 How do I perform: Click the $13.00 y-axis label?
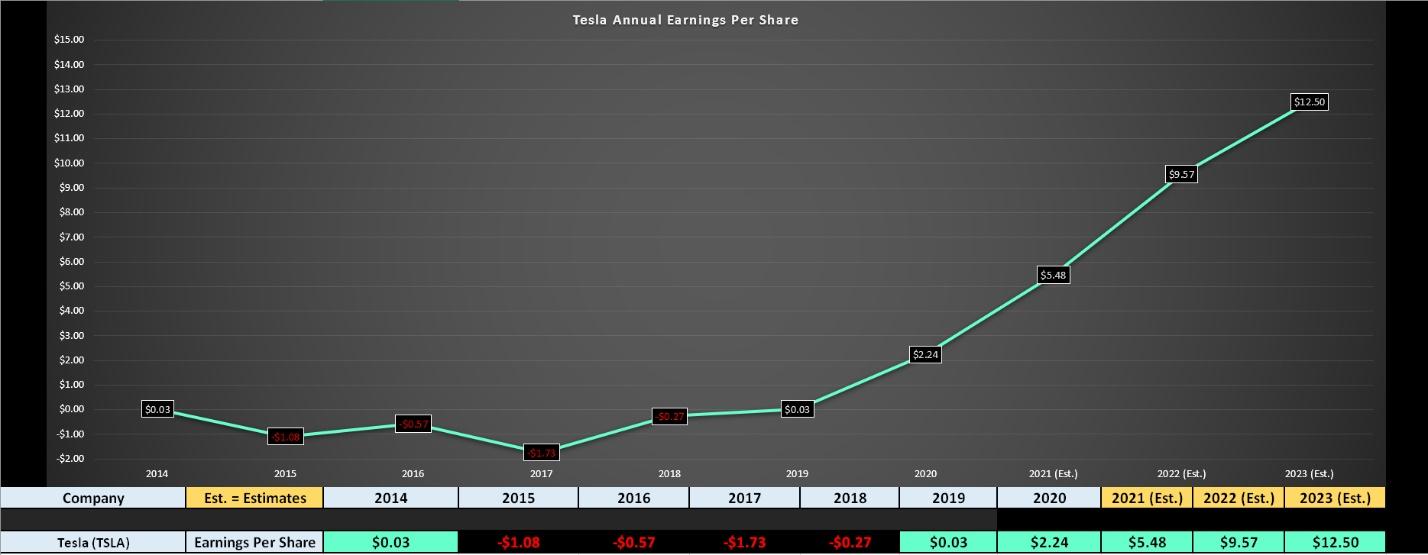69,89
